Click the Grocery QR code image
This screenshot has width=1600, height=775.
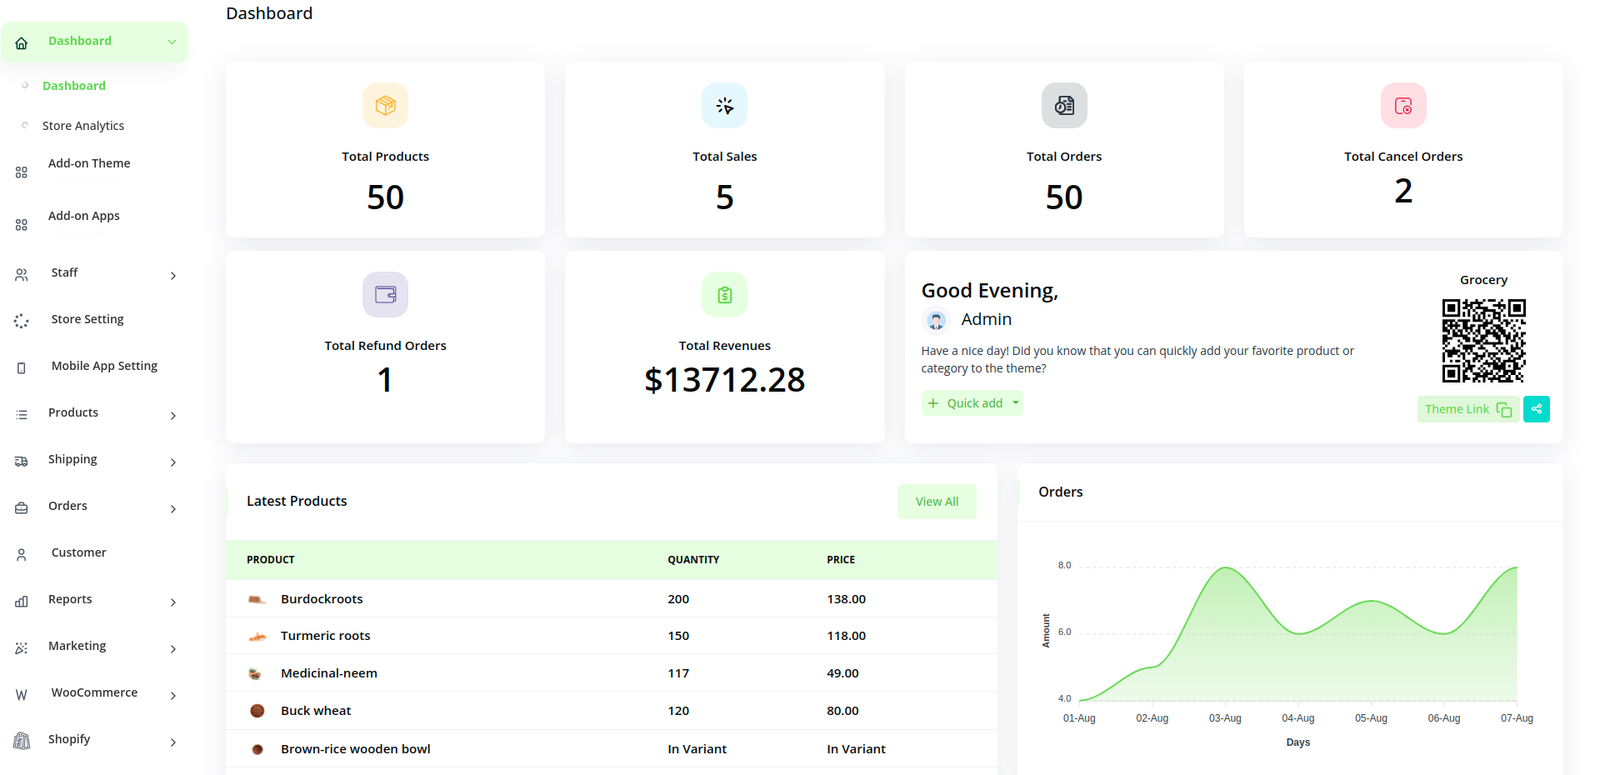[1483, 341]
